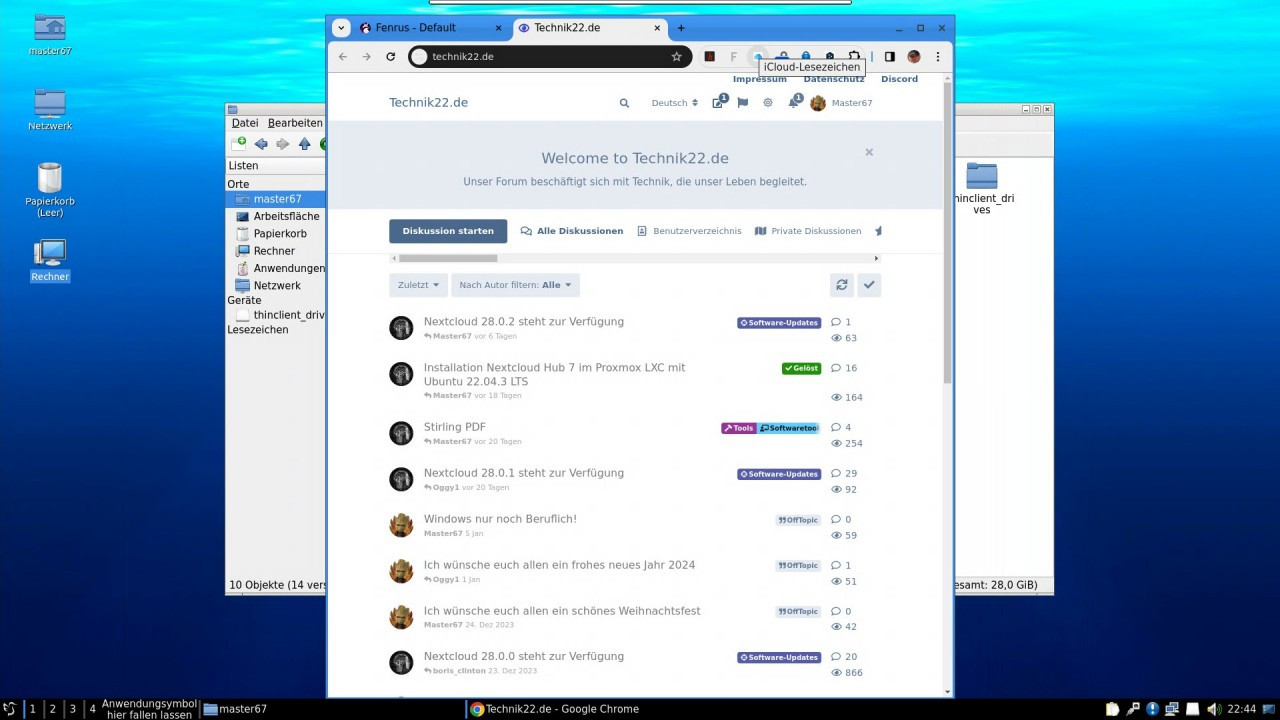Open the drafts icon with badge 1
This screenshot has width=1280, height=720.
[719, 102]
